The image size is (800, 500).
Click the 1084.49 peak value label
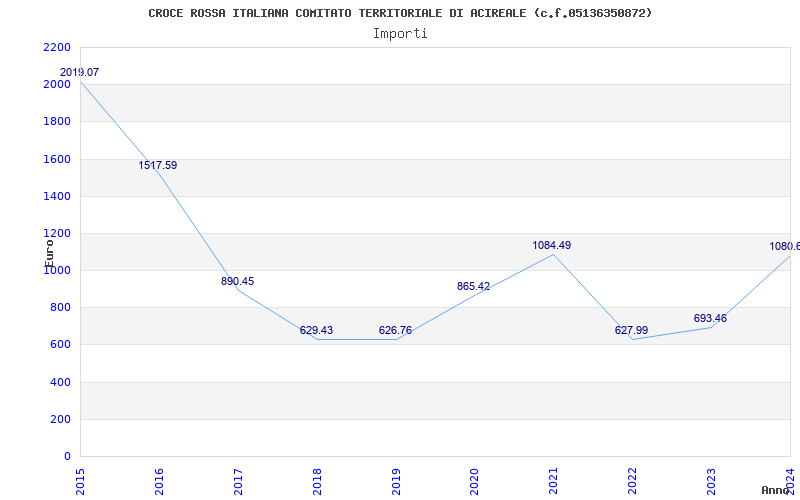click(552, 245)
